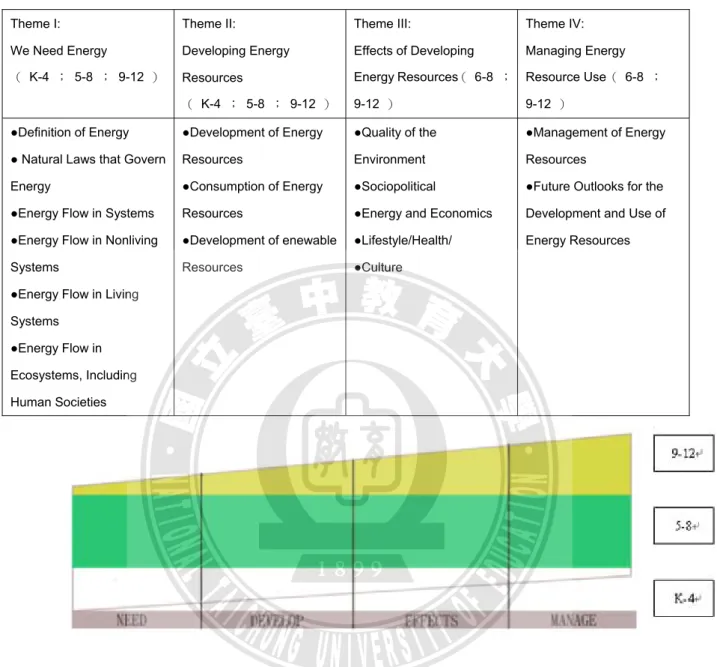The height and width of the screenshot is (667, 717).
Task: Select 'Management of Energy' bullet
Action: (595, 132)
